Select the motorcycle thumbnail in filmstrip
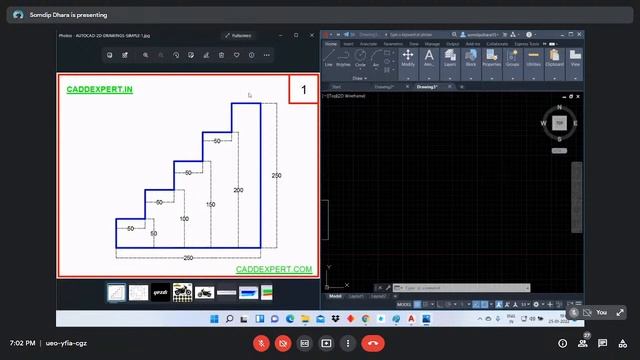This screenshot has height=360, width=640. 182,292
